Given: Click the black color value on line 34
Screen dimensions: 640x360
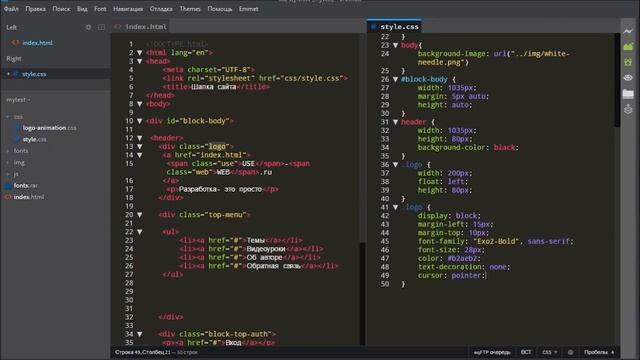Looking at the screenshot, I should [x=504, y=147].
